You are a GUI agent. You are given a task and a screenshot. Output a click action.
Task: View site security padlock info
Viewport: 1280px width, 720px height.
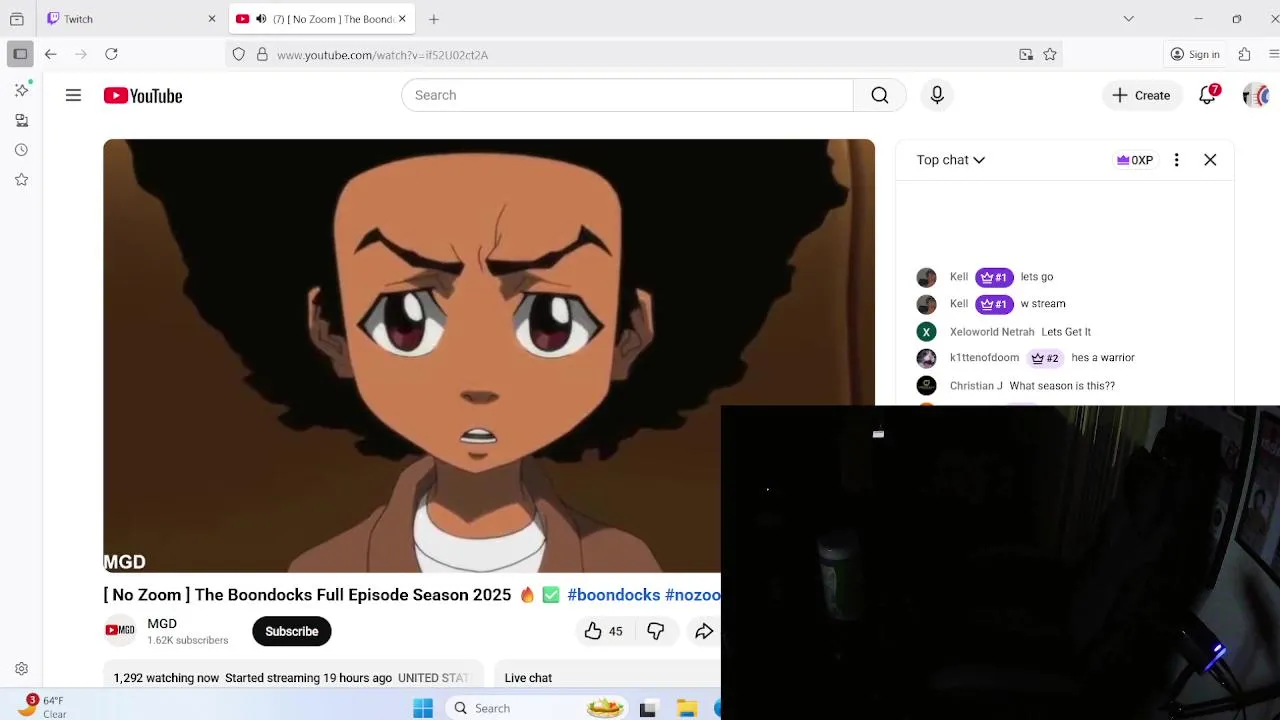coord(262,55)
